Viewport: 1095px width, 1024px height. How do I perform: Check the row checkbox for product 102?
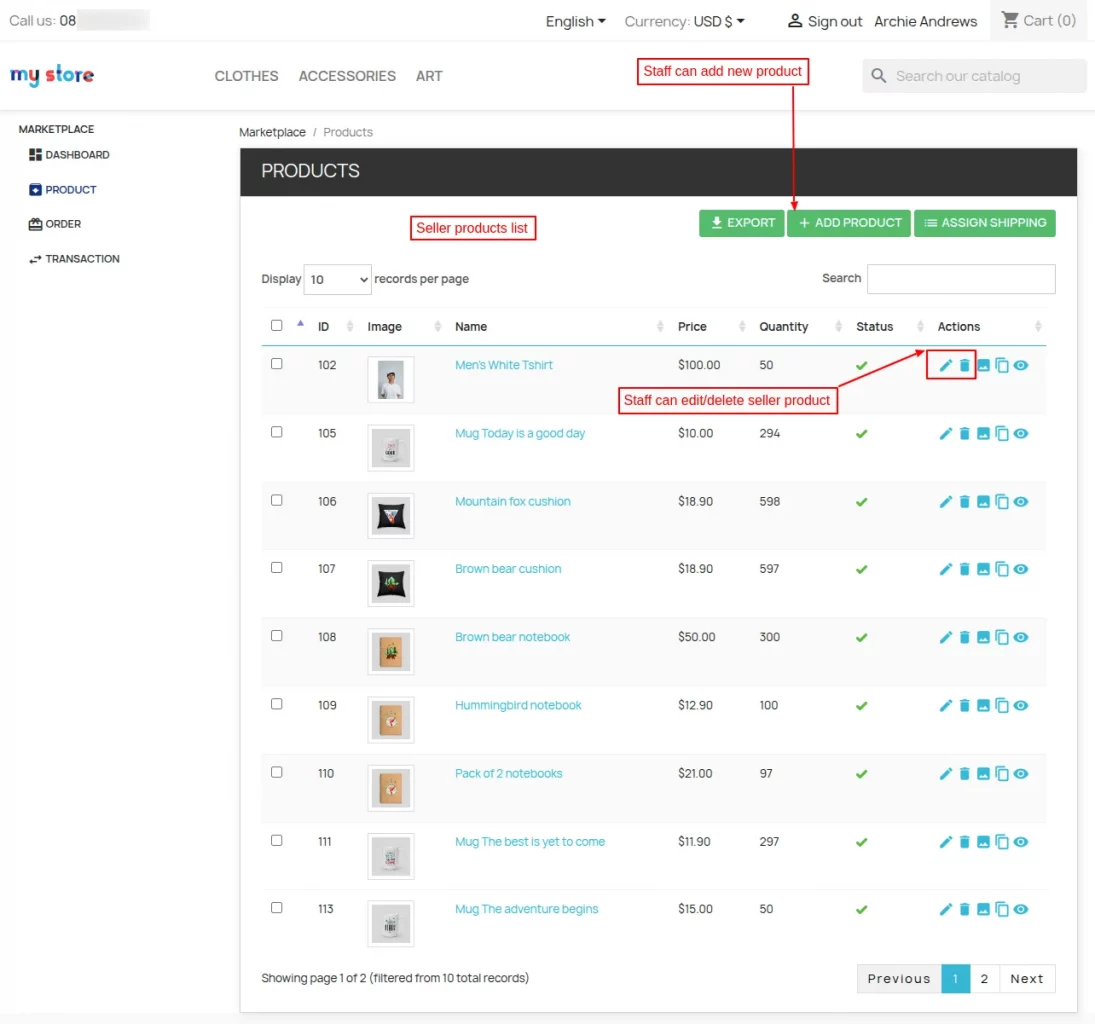point(277,362)
